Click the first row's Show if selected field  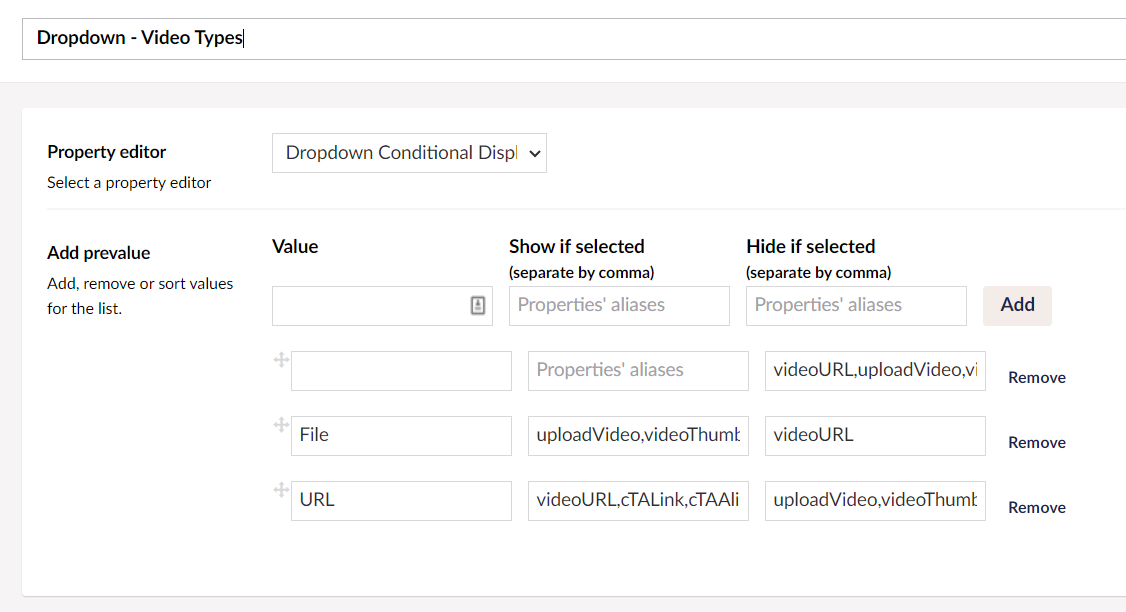(x=638, y=371)
